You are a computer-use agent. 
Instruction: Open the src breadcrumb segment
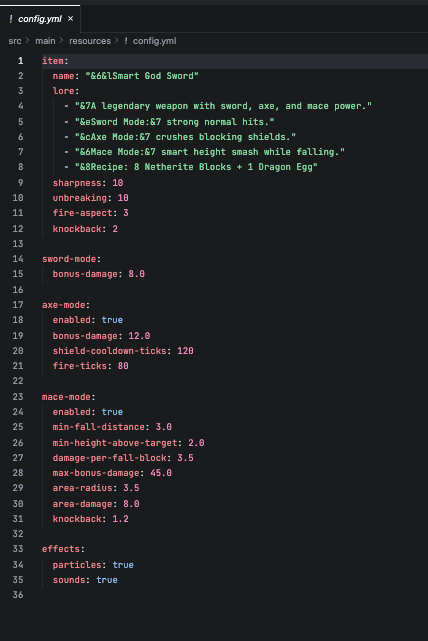point(15,41)
